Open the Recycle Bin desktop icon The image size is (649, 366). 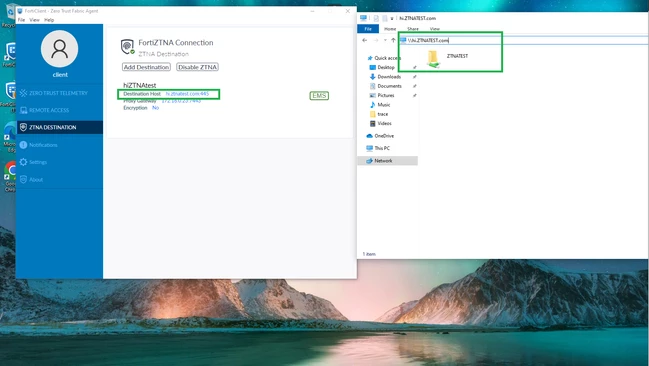[x=9, y=16]
